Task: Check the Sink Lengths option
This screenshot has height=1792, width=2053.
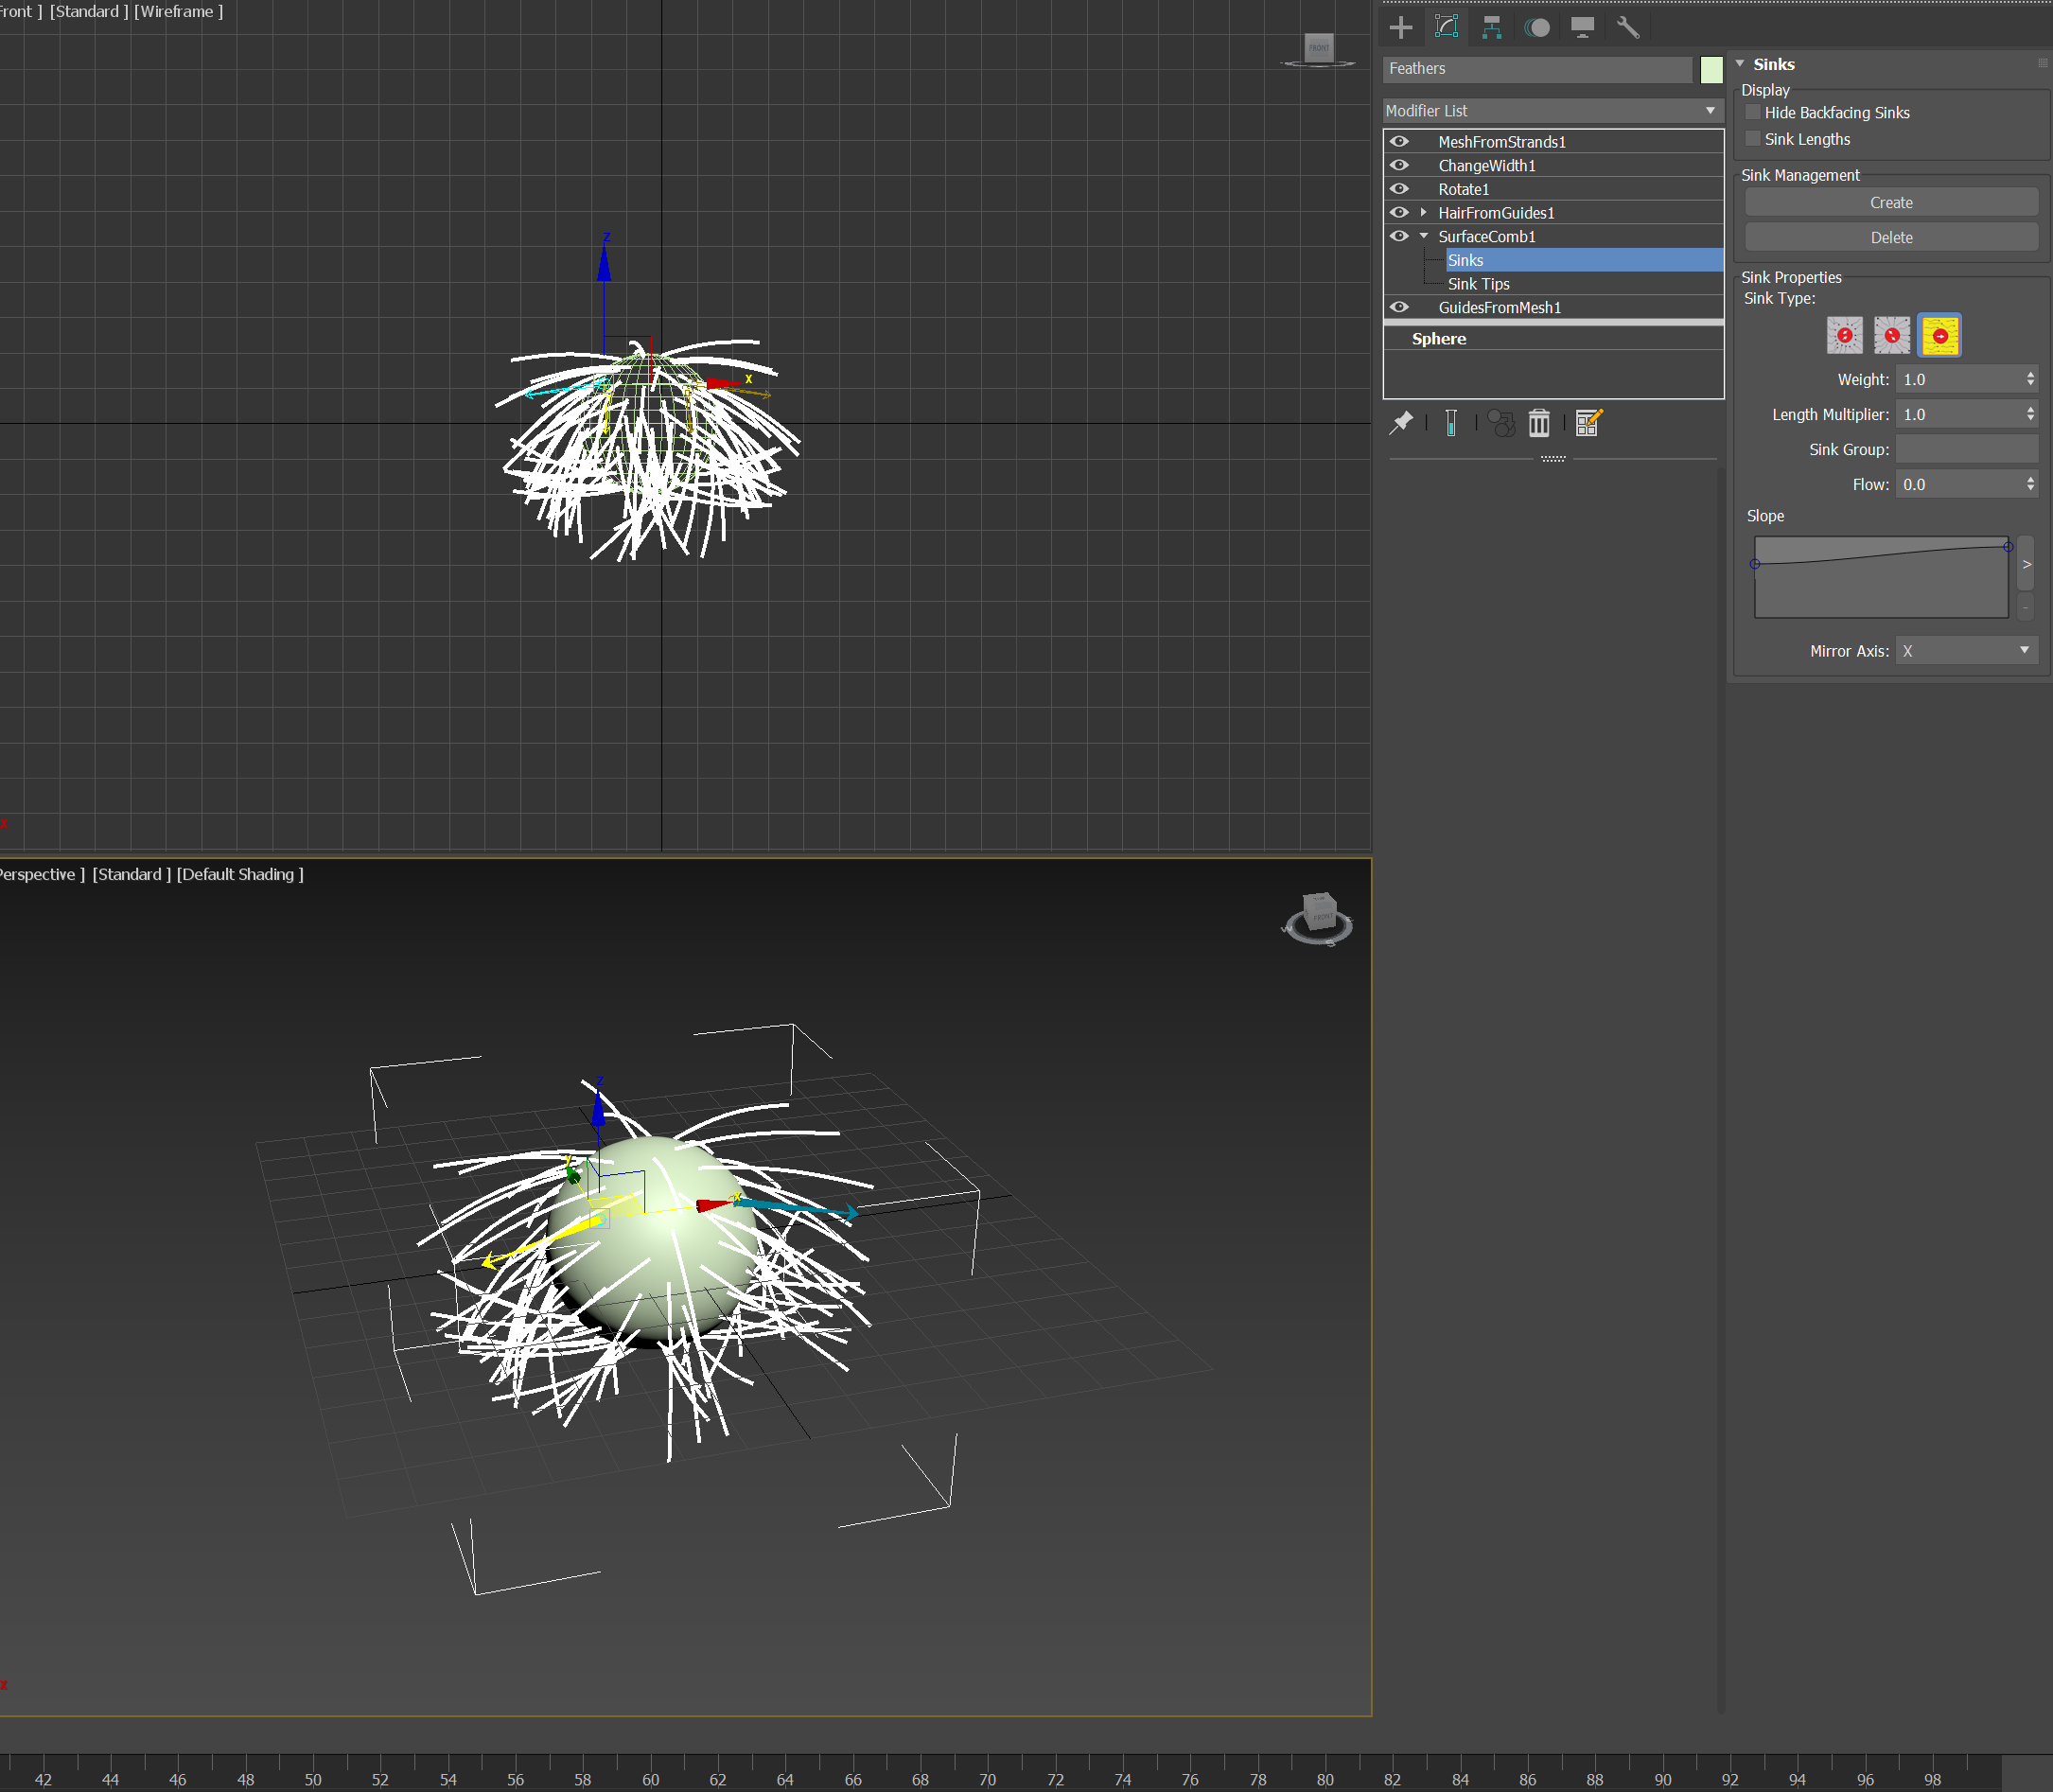Action: [1753, 139]
